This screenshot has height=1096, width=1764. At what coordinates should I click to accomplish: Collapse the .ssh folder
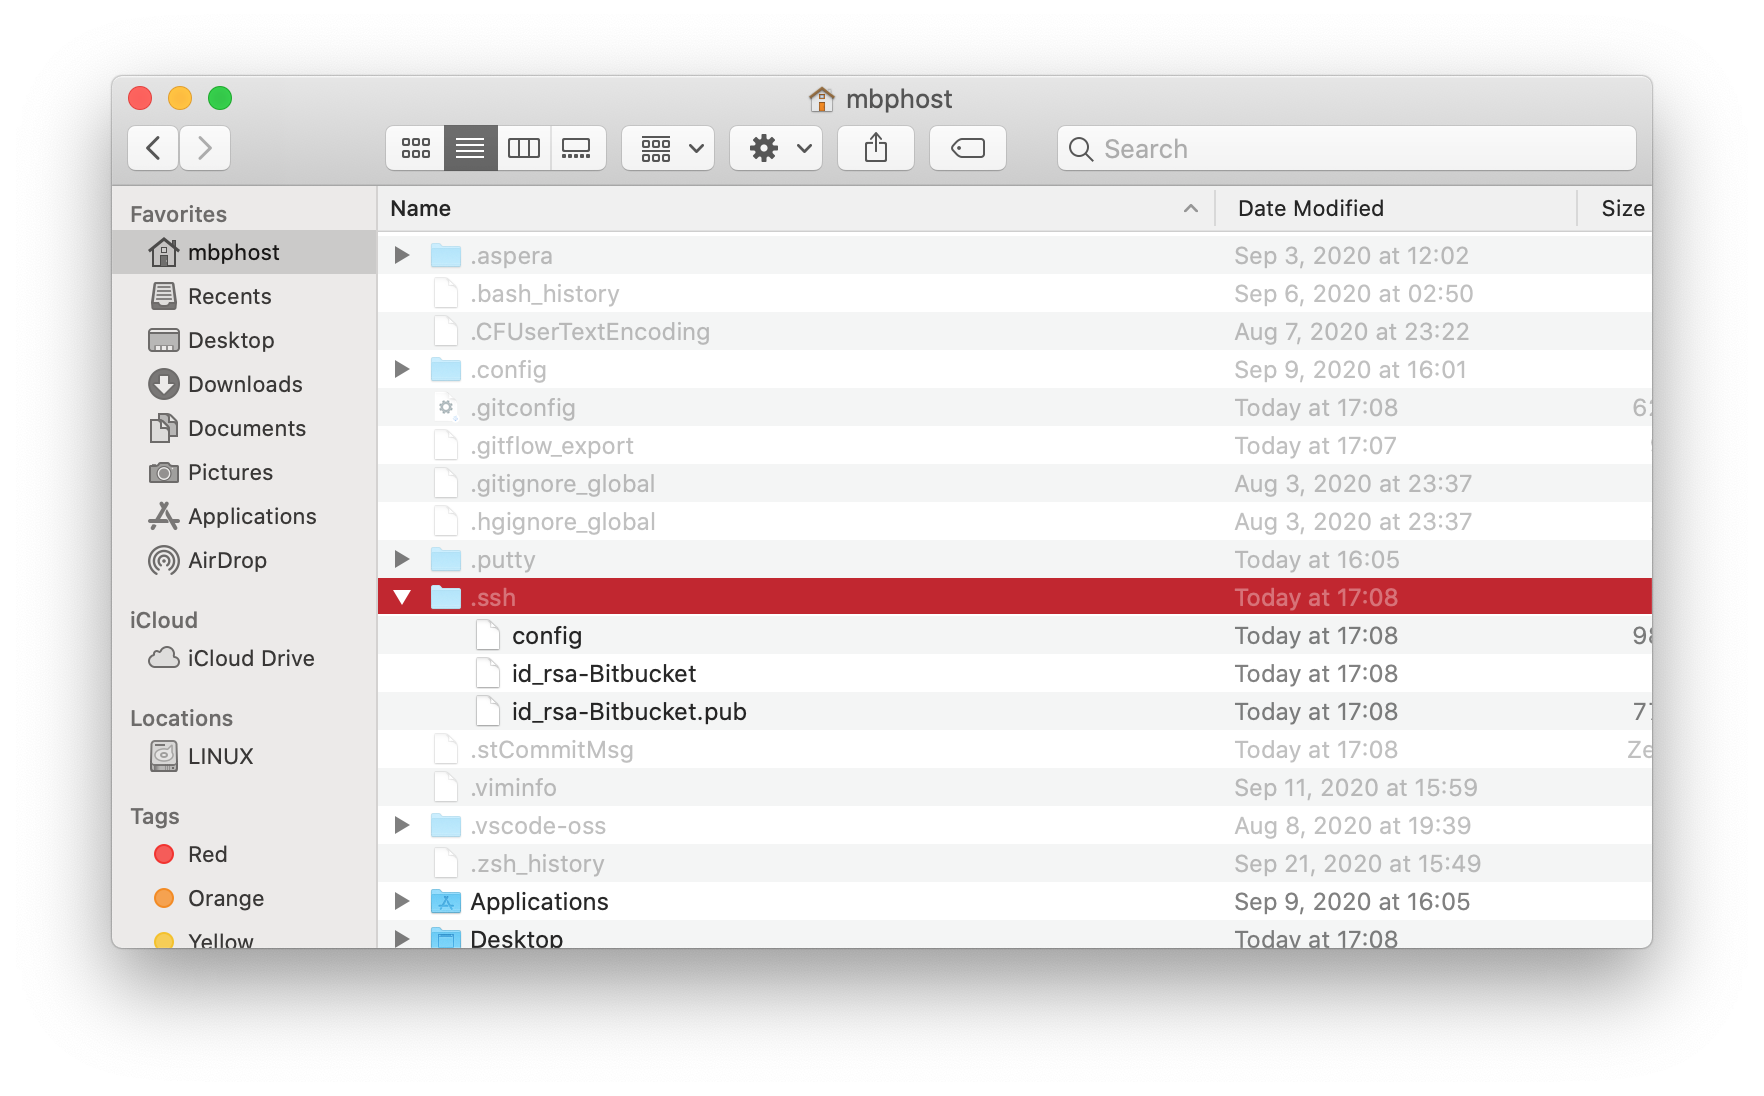click(402, 597)
